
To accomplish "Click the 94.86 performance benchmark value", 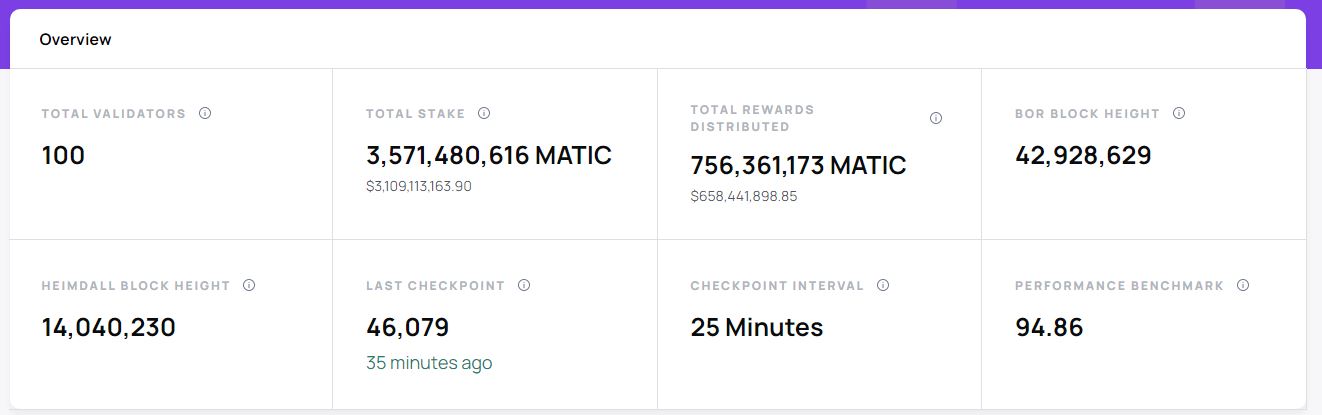I will click(x=1049, y=328).
